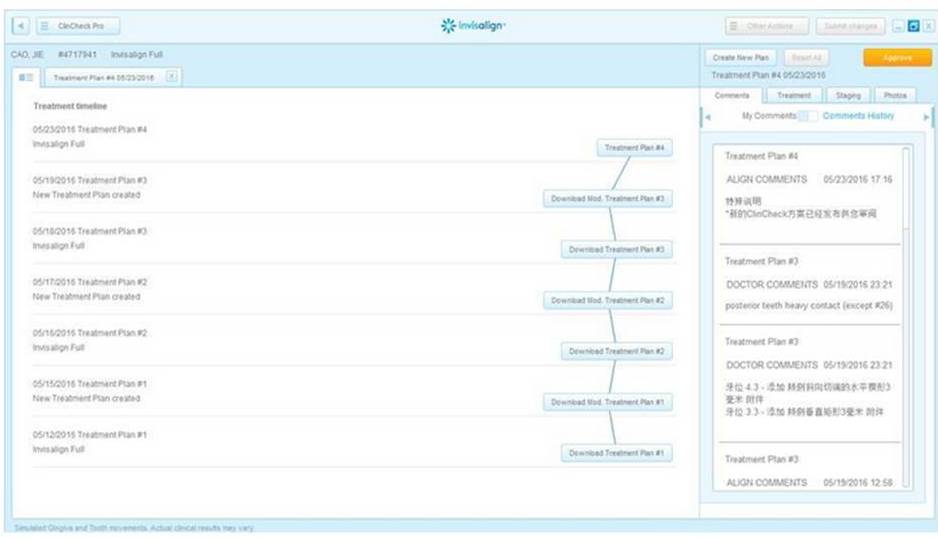
Task: Click Download Mod. Treatment Plan #3
Action: point(607,199)
